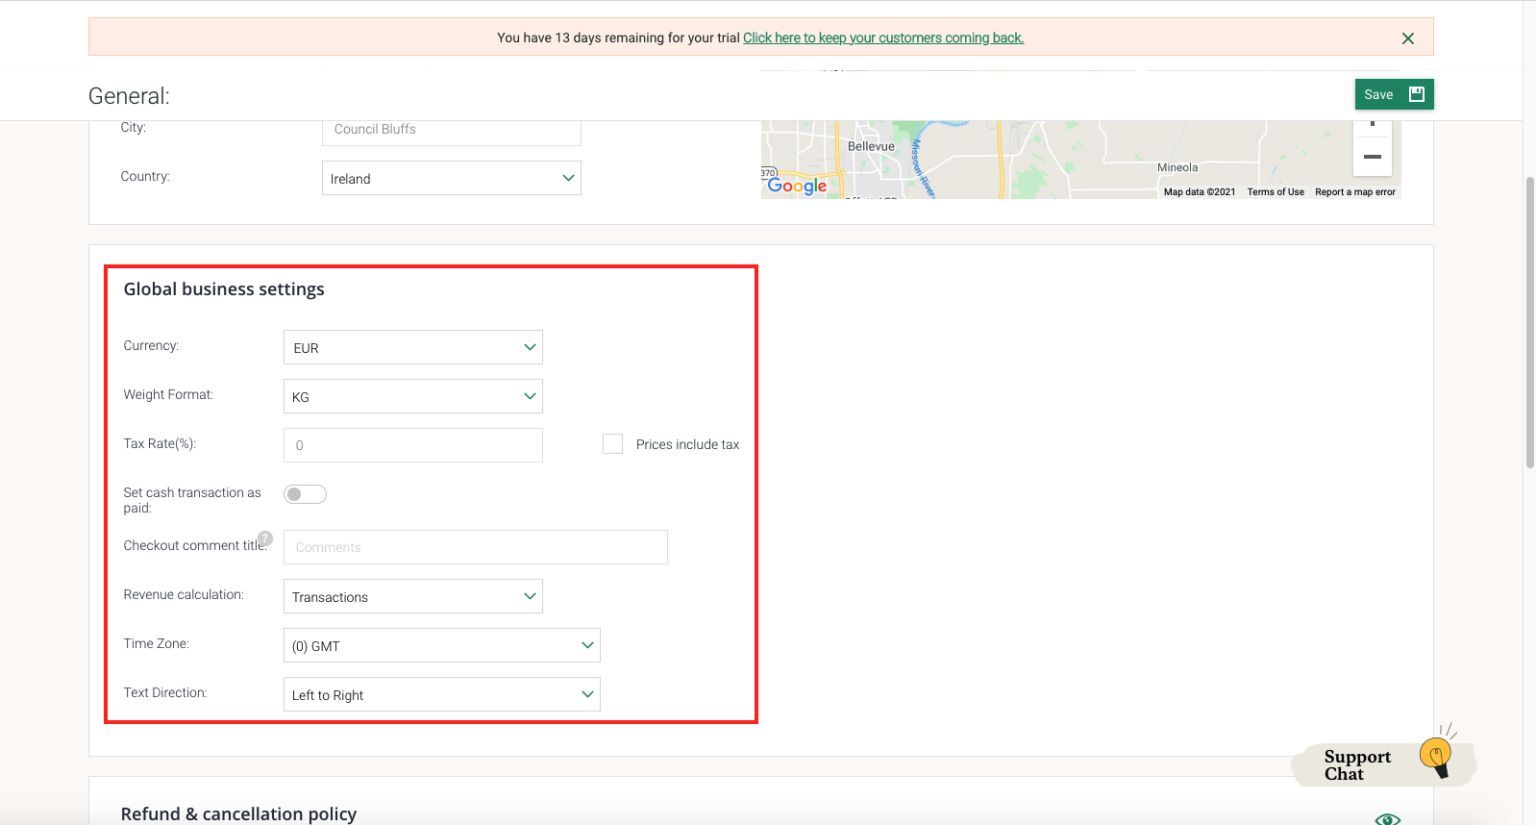Viewport: 1536px width, 825px height.
Task: Expand the Weight Format dropdown
Action: click(413, 396)
